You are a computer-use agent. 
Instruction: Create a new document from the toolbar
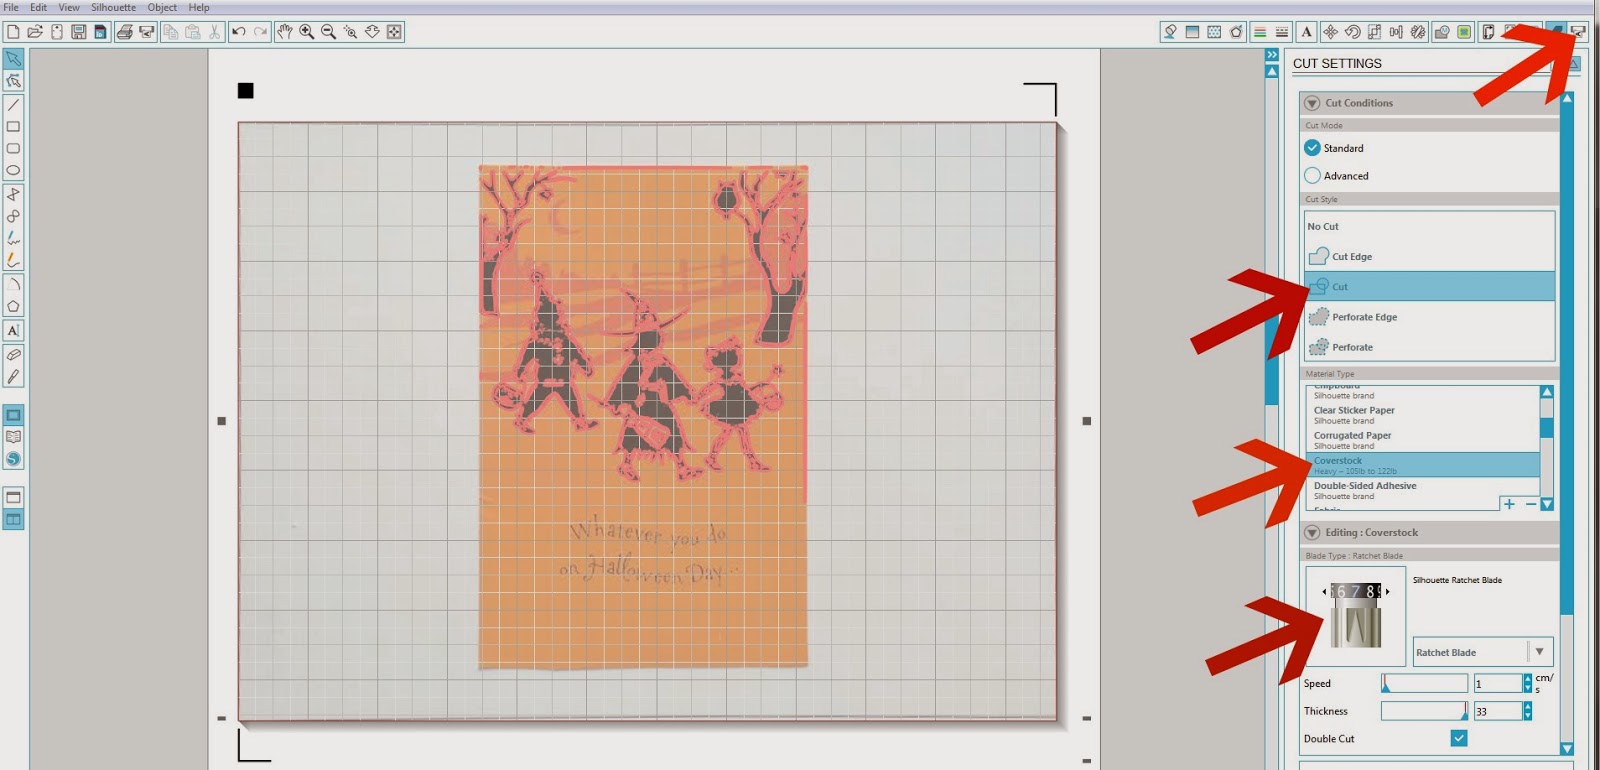tap(13, 32)
